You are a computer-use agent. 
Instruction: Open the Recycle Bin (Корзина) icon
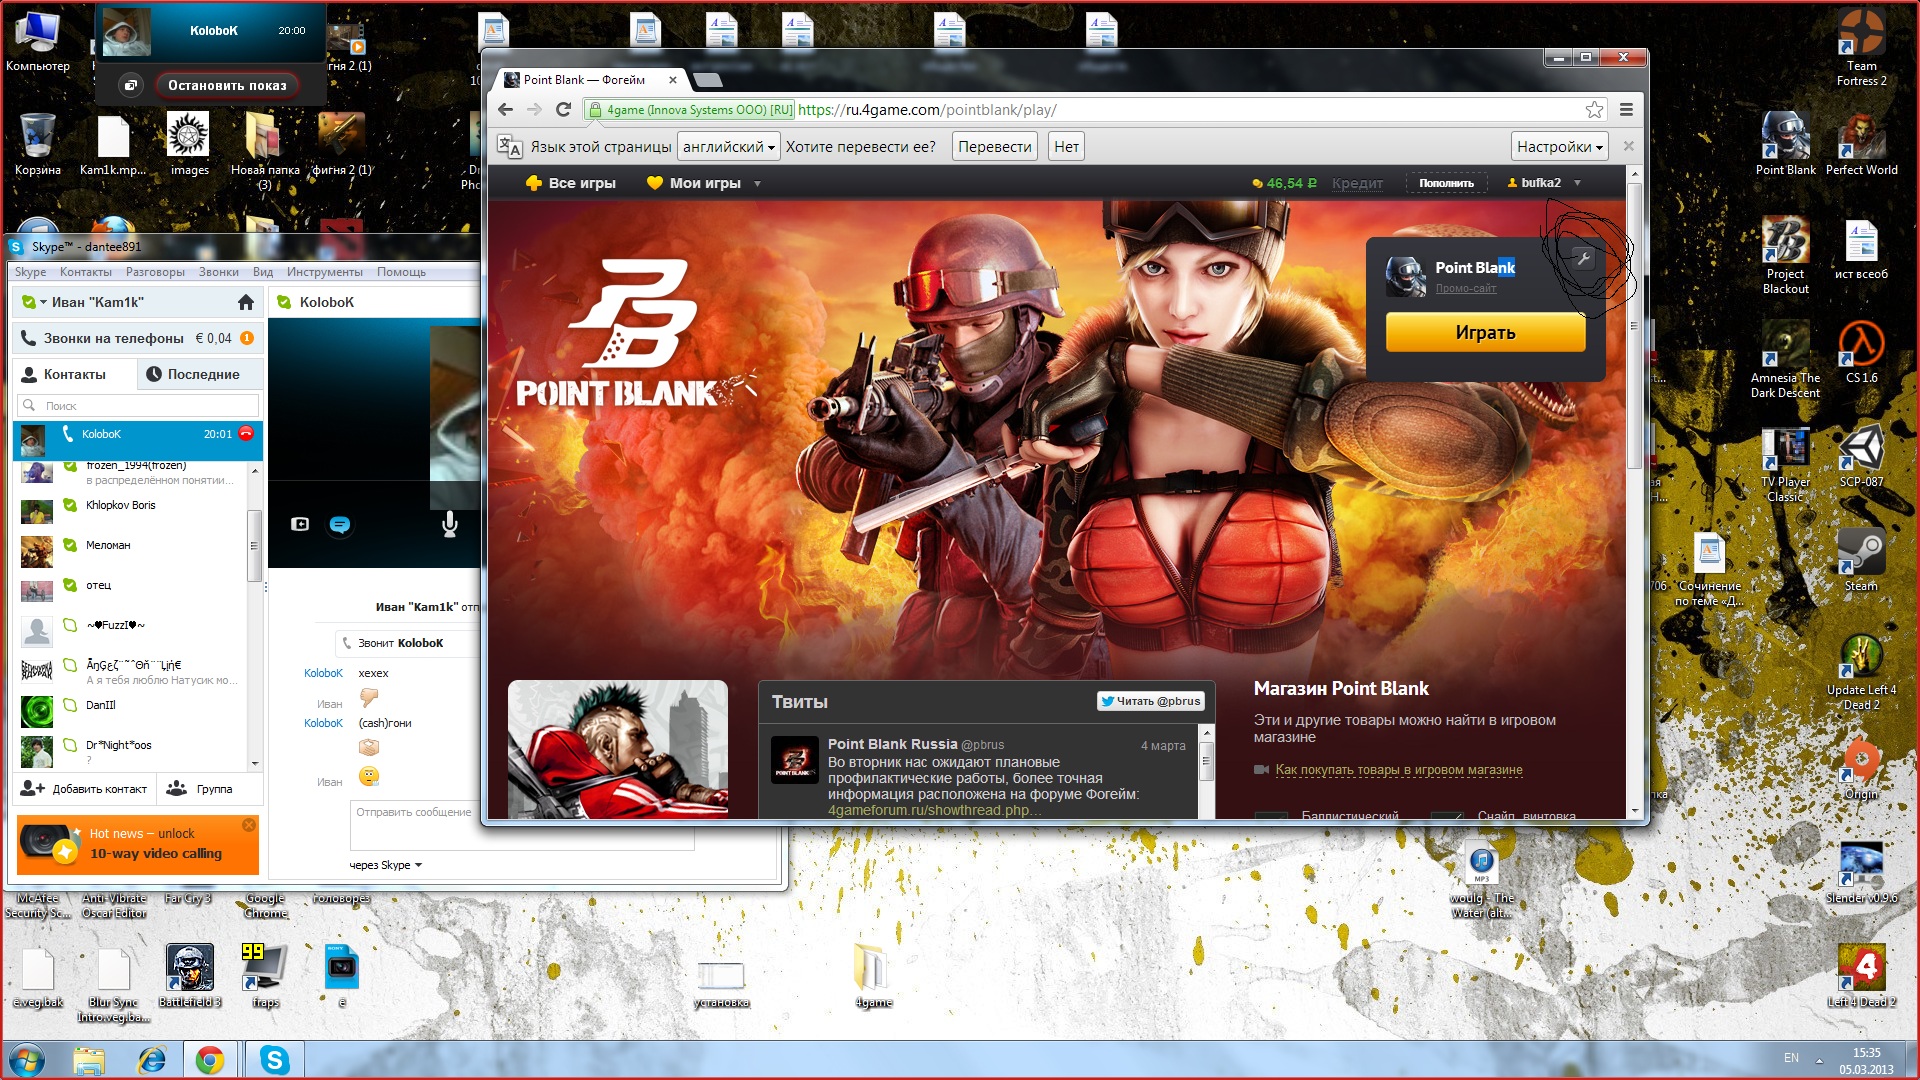38,144
